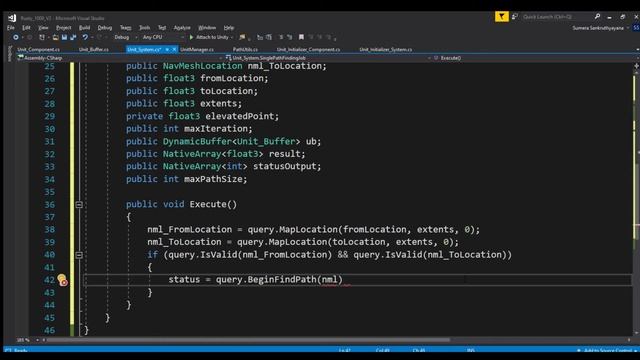The height and width of the screenshot is (360, 640).
Task: Switch to the Unit_Buffer.cs tab
Action: point(93,49)
